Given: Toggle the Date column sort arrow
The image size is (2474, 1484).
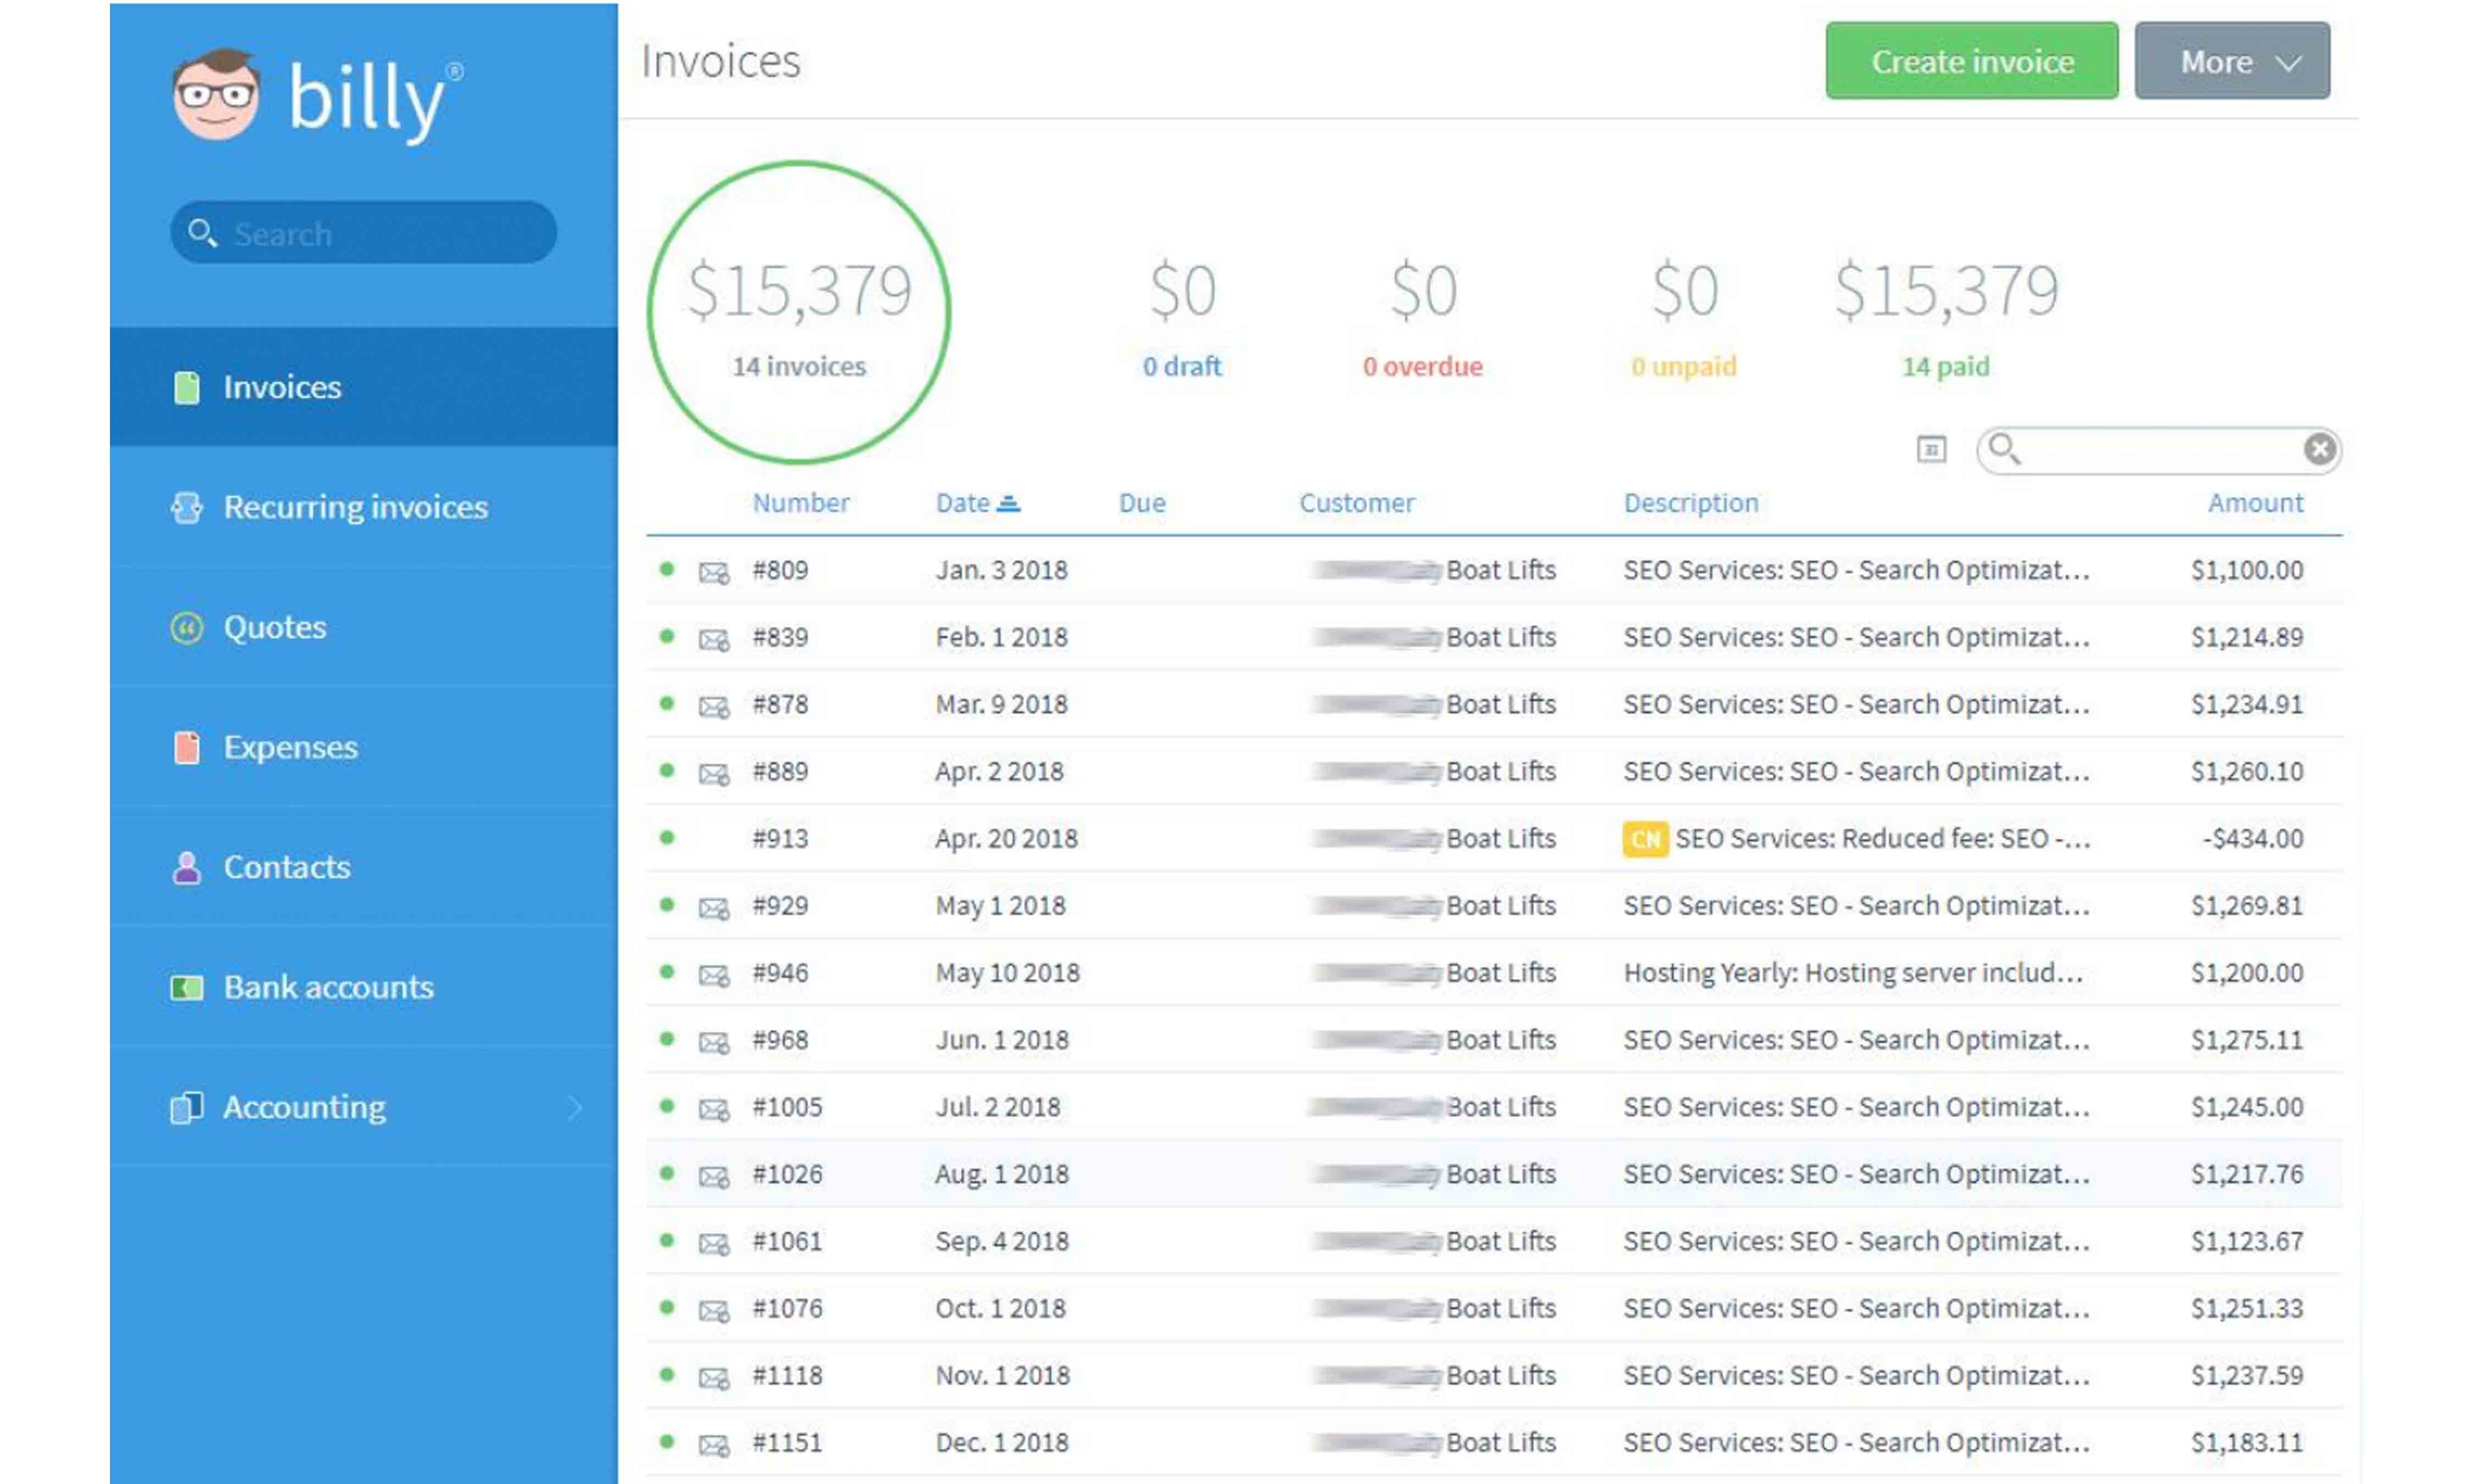Looking at the screenshot, I should tap(1009, 503).
